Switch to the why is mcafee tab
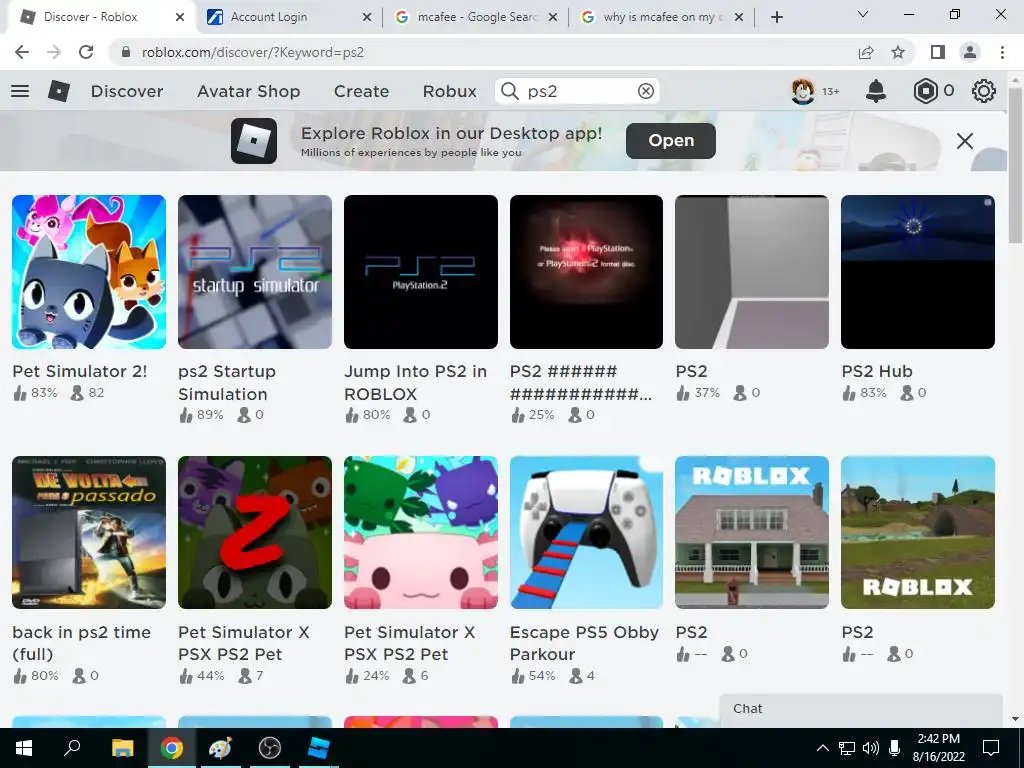This screenshot has width=1024, height=768. (662, 17)
